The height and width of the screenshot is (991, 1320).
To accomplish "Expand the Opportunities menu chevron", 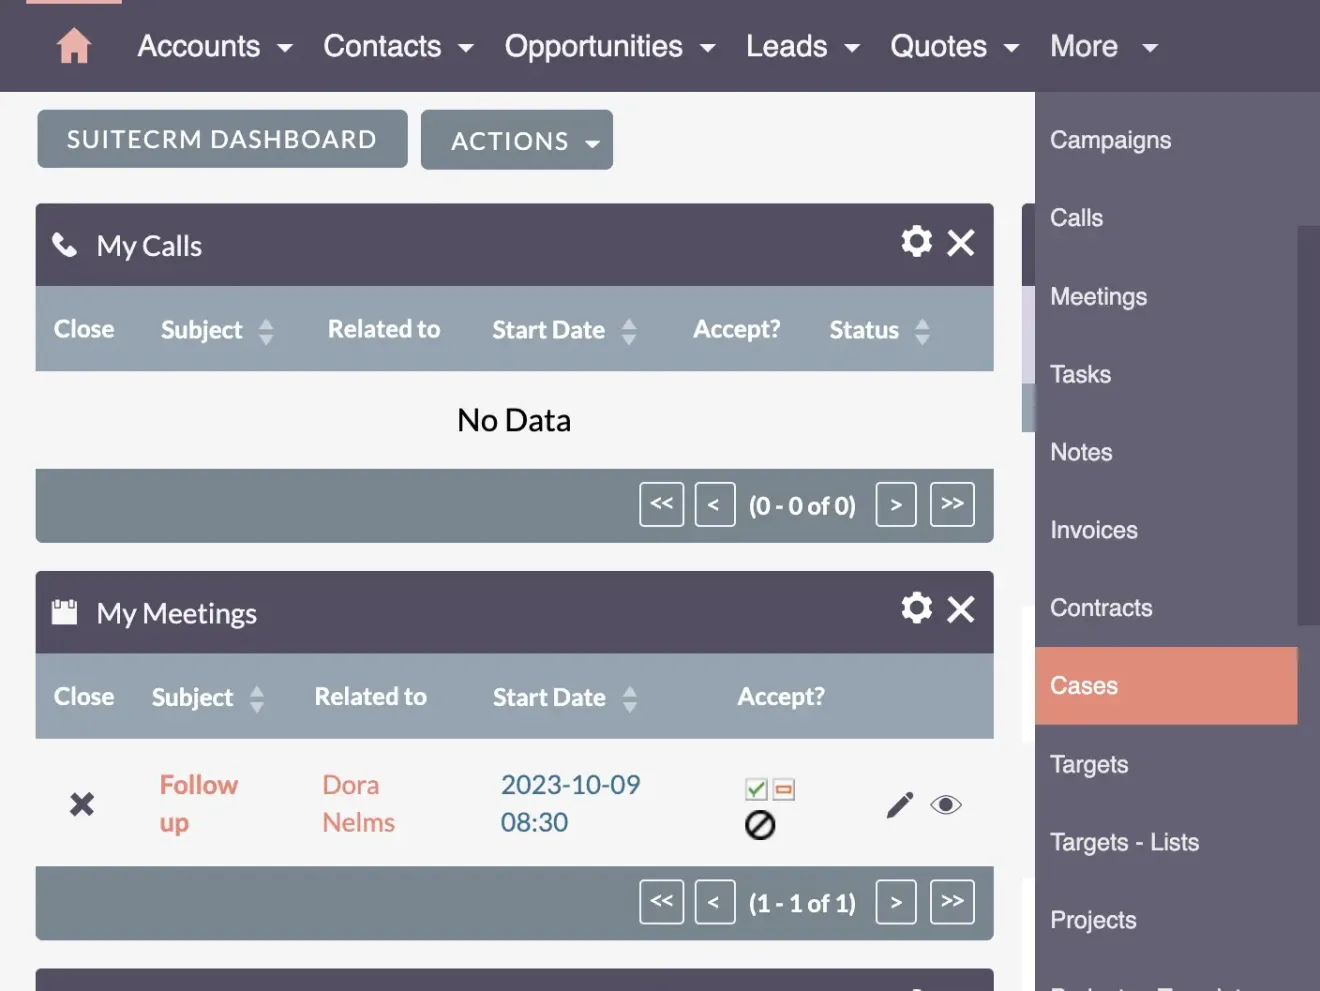I will (x=708, y=47).
